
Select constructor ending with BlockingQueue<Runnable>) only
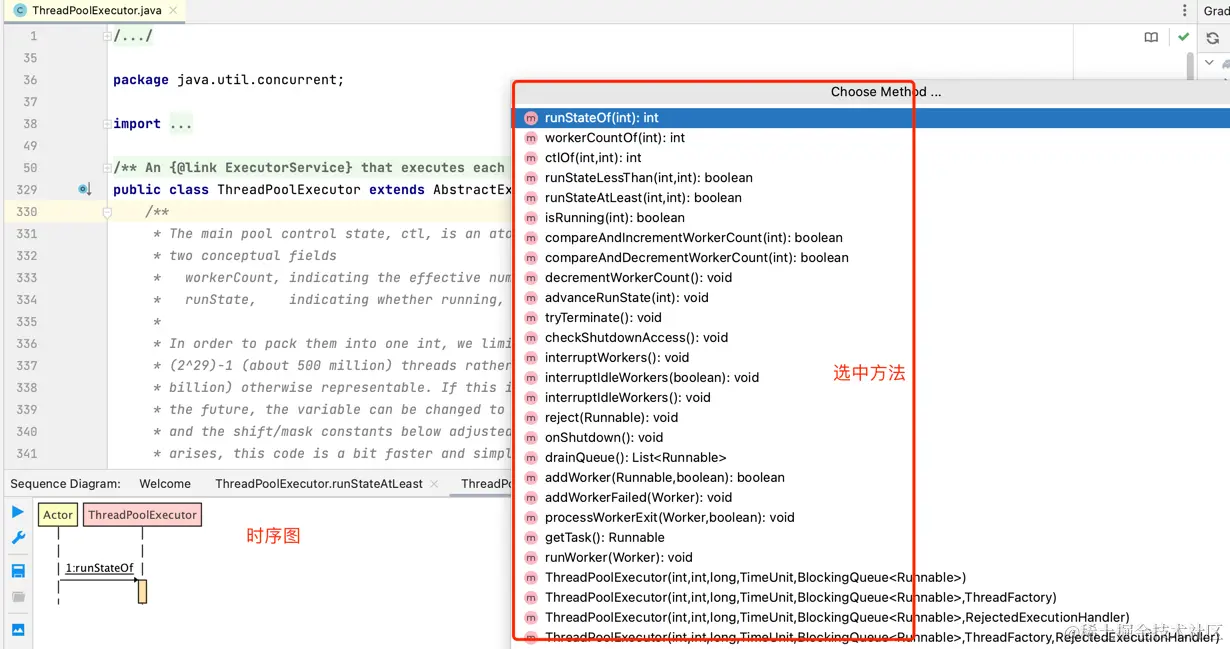tap(872, 578)
